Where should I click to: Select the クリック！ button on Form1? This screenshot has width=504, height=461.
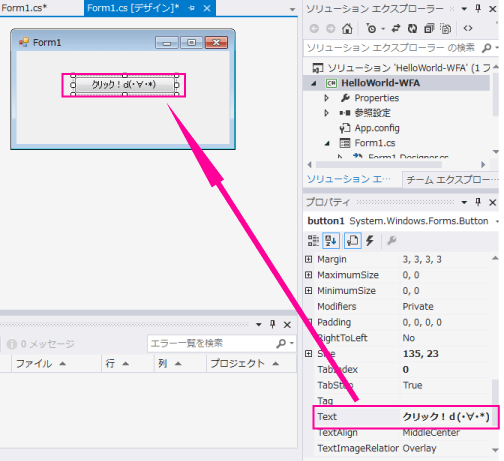(125, 85)
